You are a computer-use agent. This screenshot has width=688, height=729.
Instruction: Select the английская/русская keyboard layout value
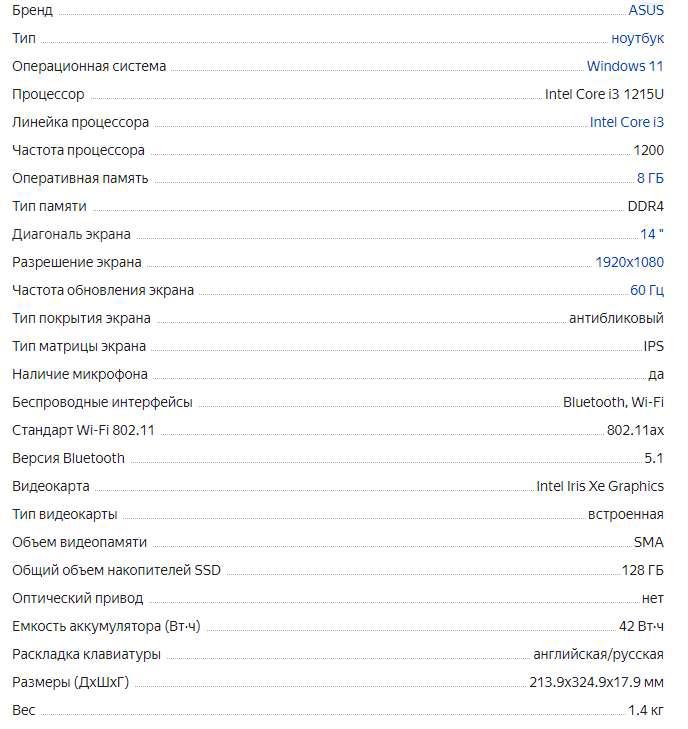pos(598,654)
